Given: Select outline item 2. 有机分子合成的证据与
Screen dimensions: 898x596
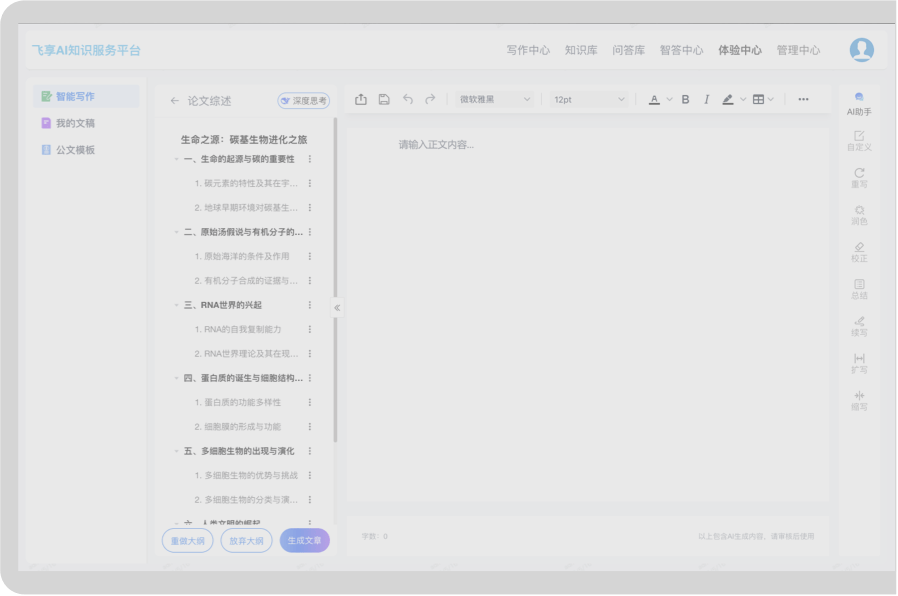Looking at the screenshot, I should pyautogui.click(x=246, y=281).
